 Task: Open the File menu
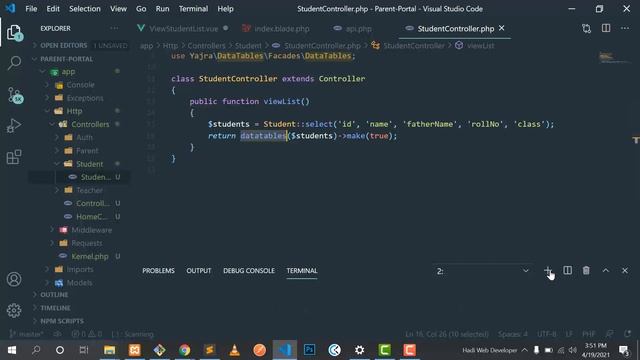point(31,9)
